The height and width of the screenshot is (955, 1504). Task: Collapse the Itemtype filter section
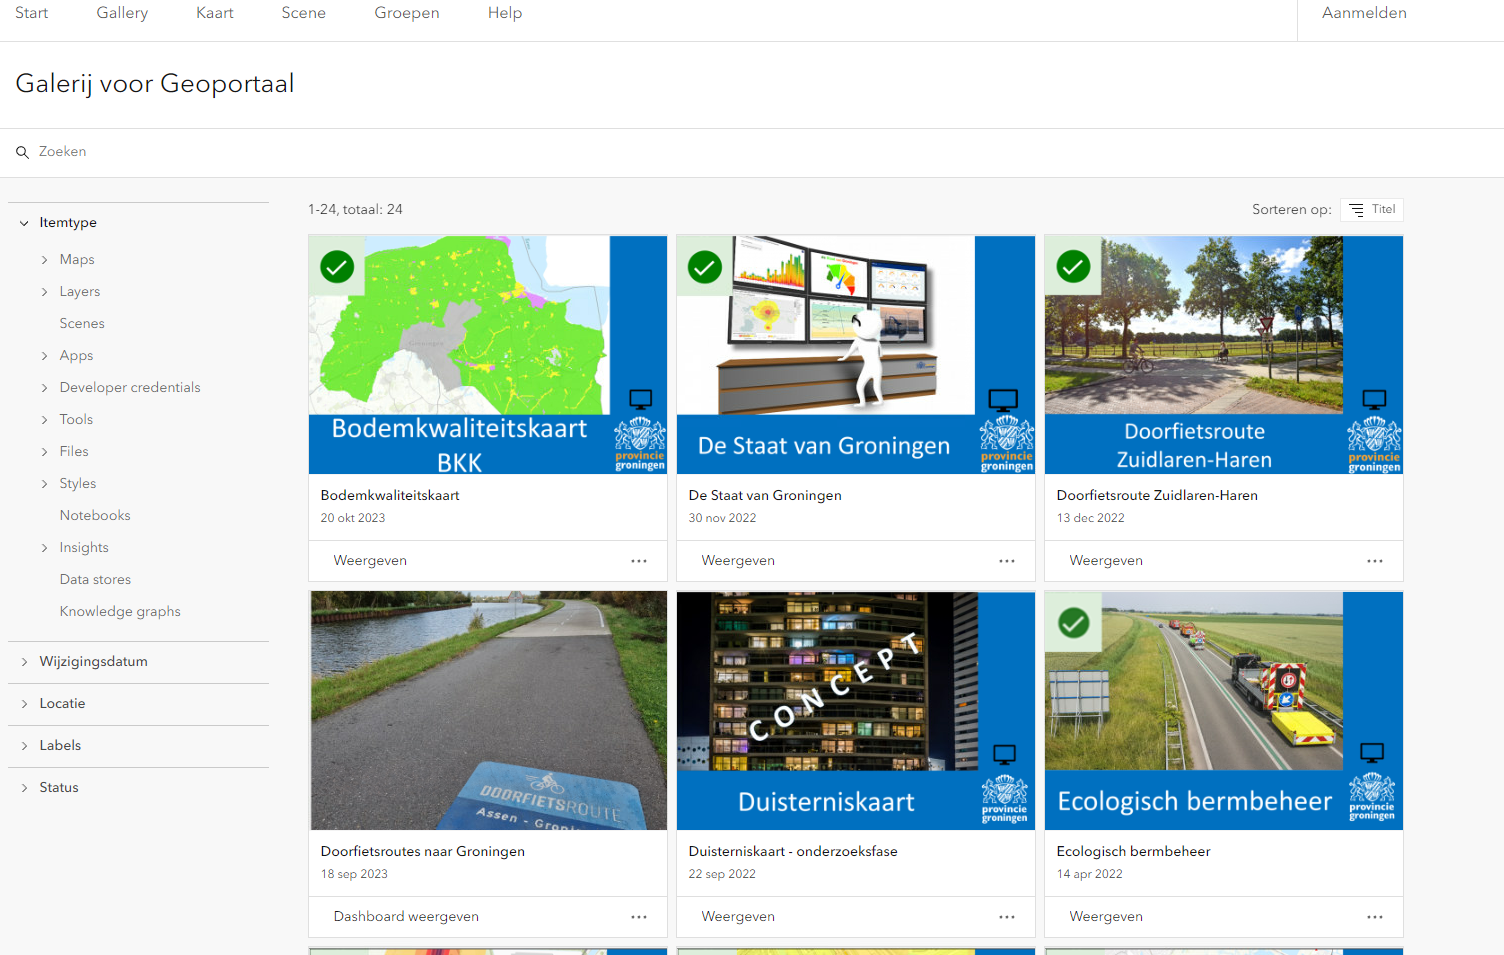(24, 223)
